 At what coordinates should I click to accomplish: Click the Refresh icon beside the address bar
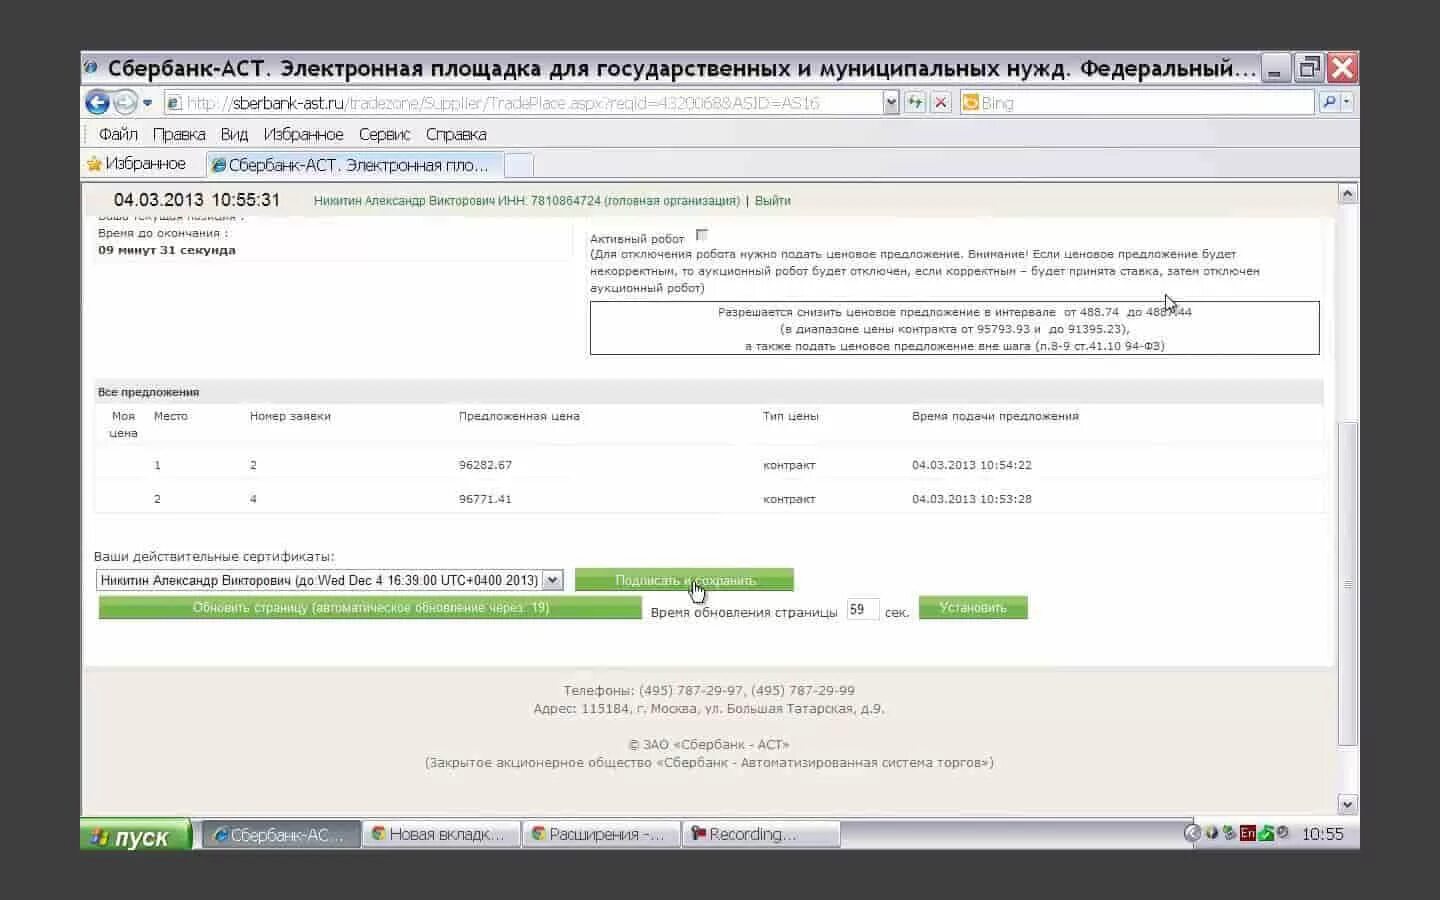point(916,102)
